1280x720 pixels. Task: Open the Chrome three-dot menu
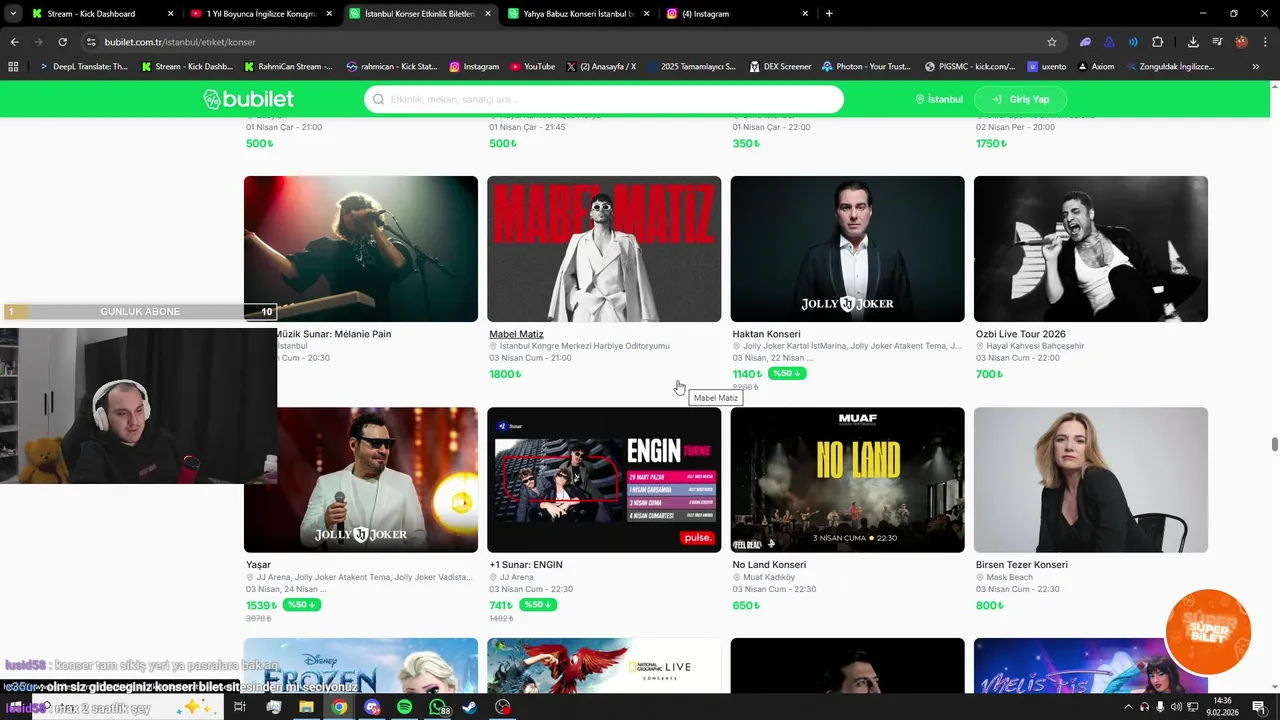click(x=1266, y=42)
